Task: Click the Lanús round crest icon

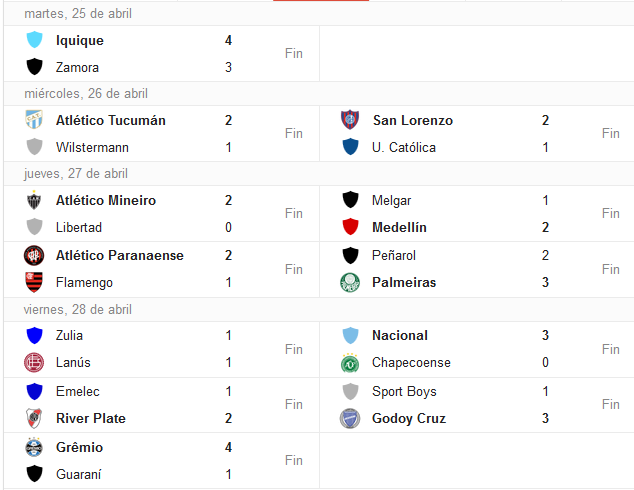Action: [34, 362]
